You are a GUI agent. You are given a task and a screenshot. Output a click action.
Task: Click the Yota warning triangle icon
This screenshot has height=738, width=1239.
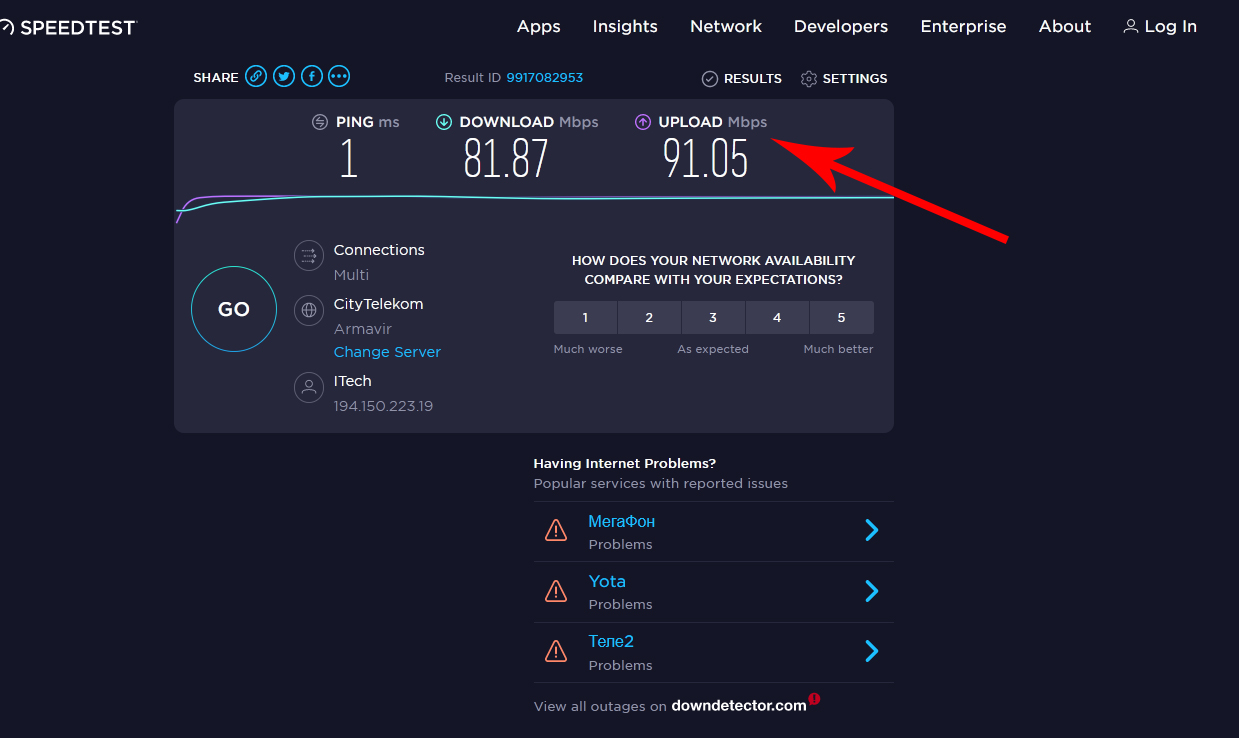click(556, 591)
